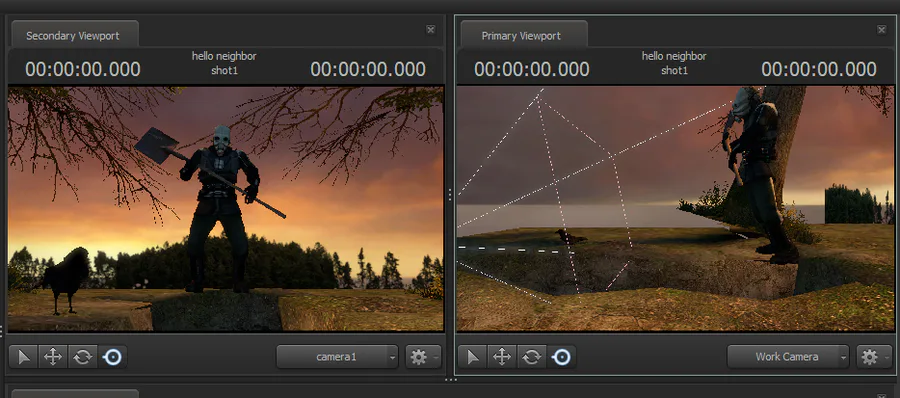Screen dimensions: 900x398
Task: Open the Secondary Viewport gear settings
Action: (423, 357)
